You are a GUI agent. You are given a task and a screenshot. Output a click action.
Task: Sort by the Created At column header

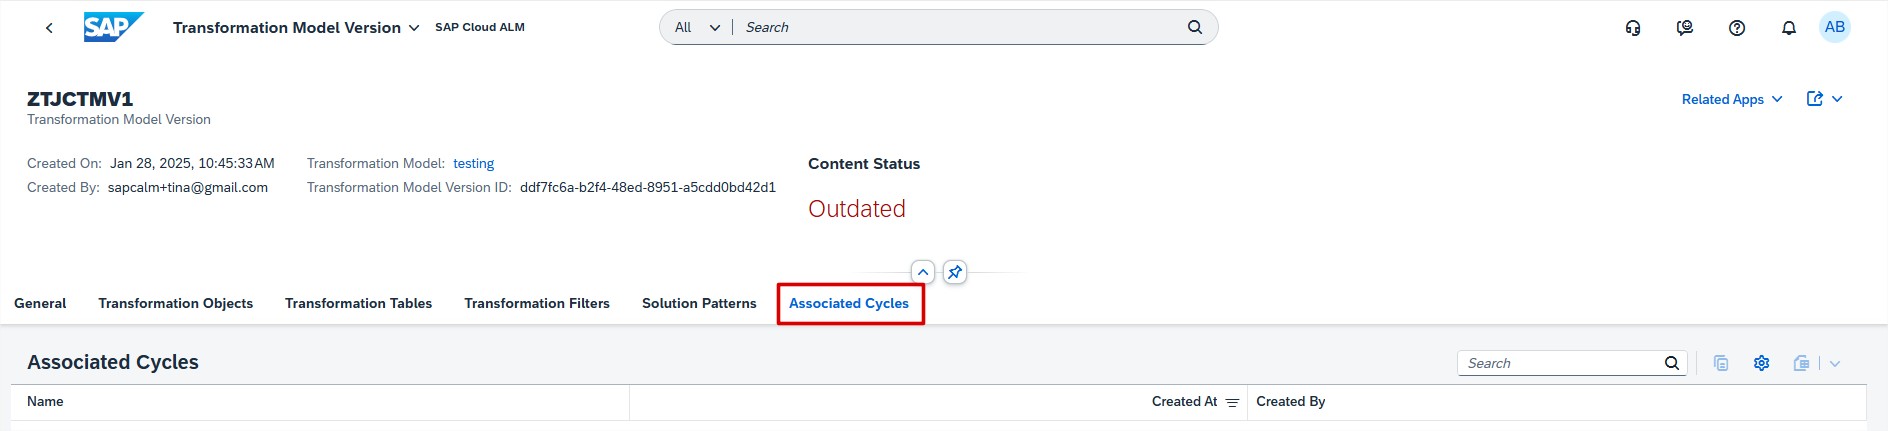[1185, 401]
